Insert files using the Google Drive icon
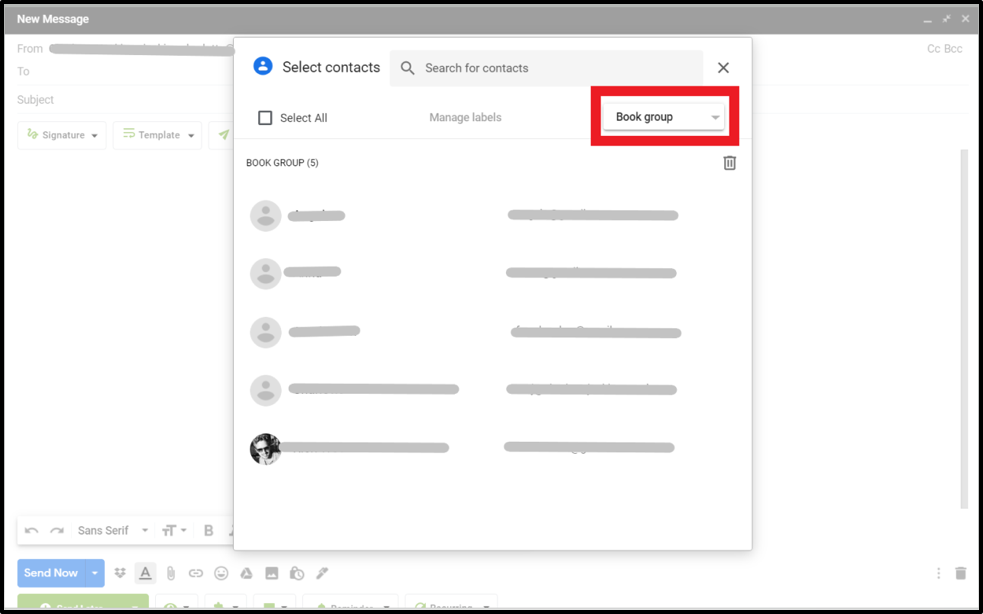The image size is (983, 614). coord(246,573)
